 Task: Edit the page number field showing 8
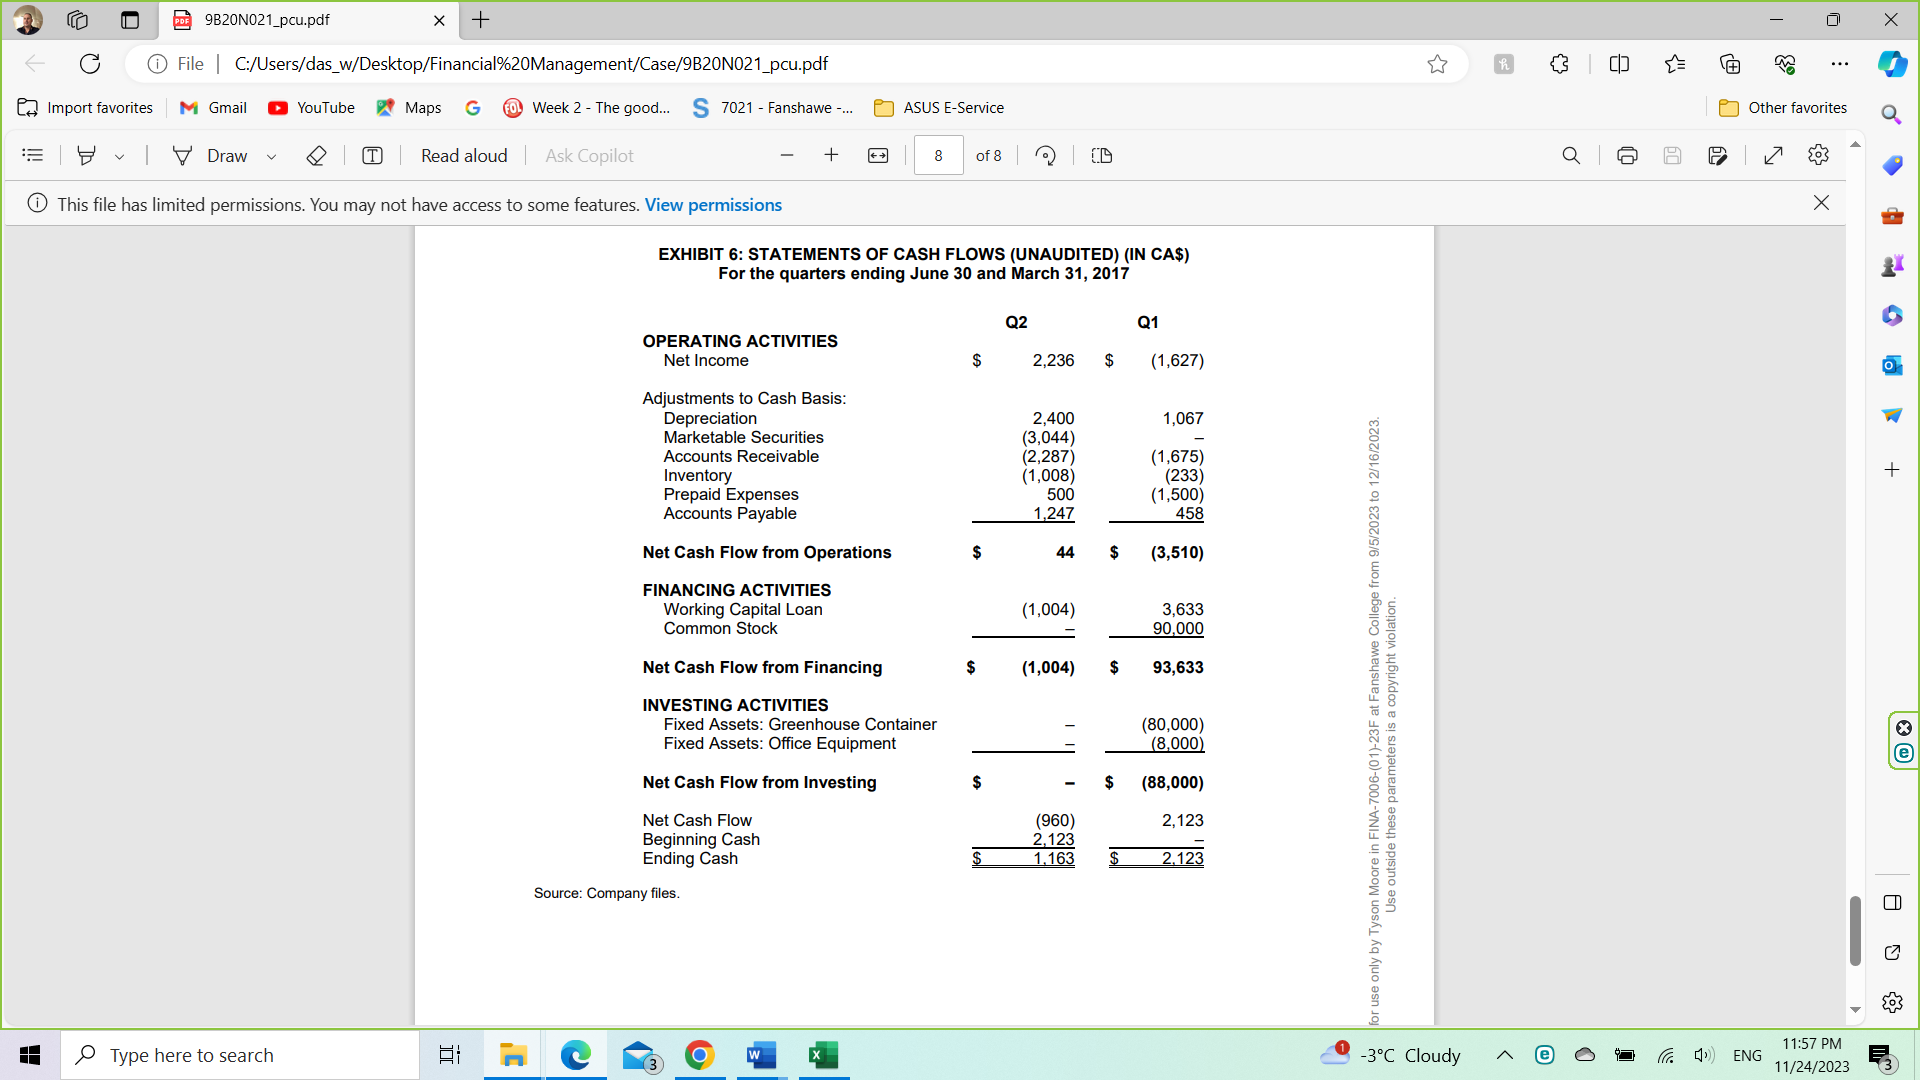click(938, 155)
